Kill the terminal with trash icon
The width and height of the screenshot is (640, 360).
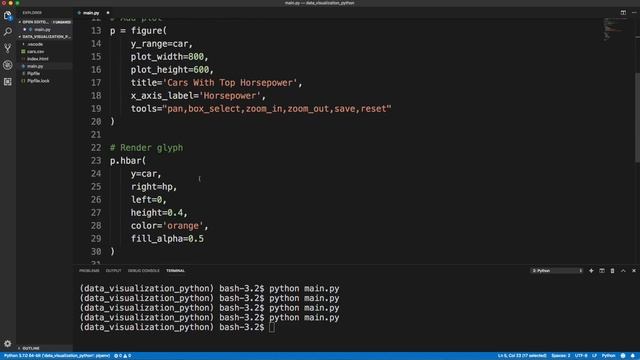click(x=612, y=271)
